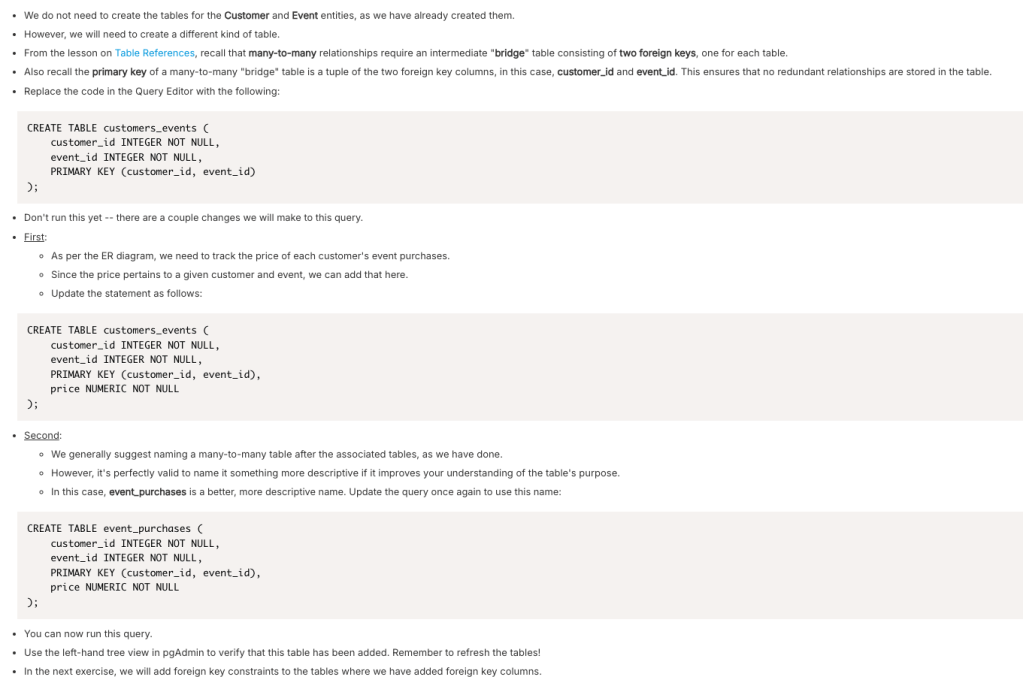
Task: Click the bold word "Event" in the first bullet
Action: (305, 15)
